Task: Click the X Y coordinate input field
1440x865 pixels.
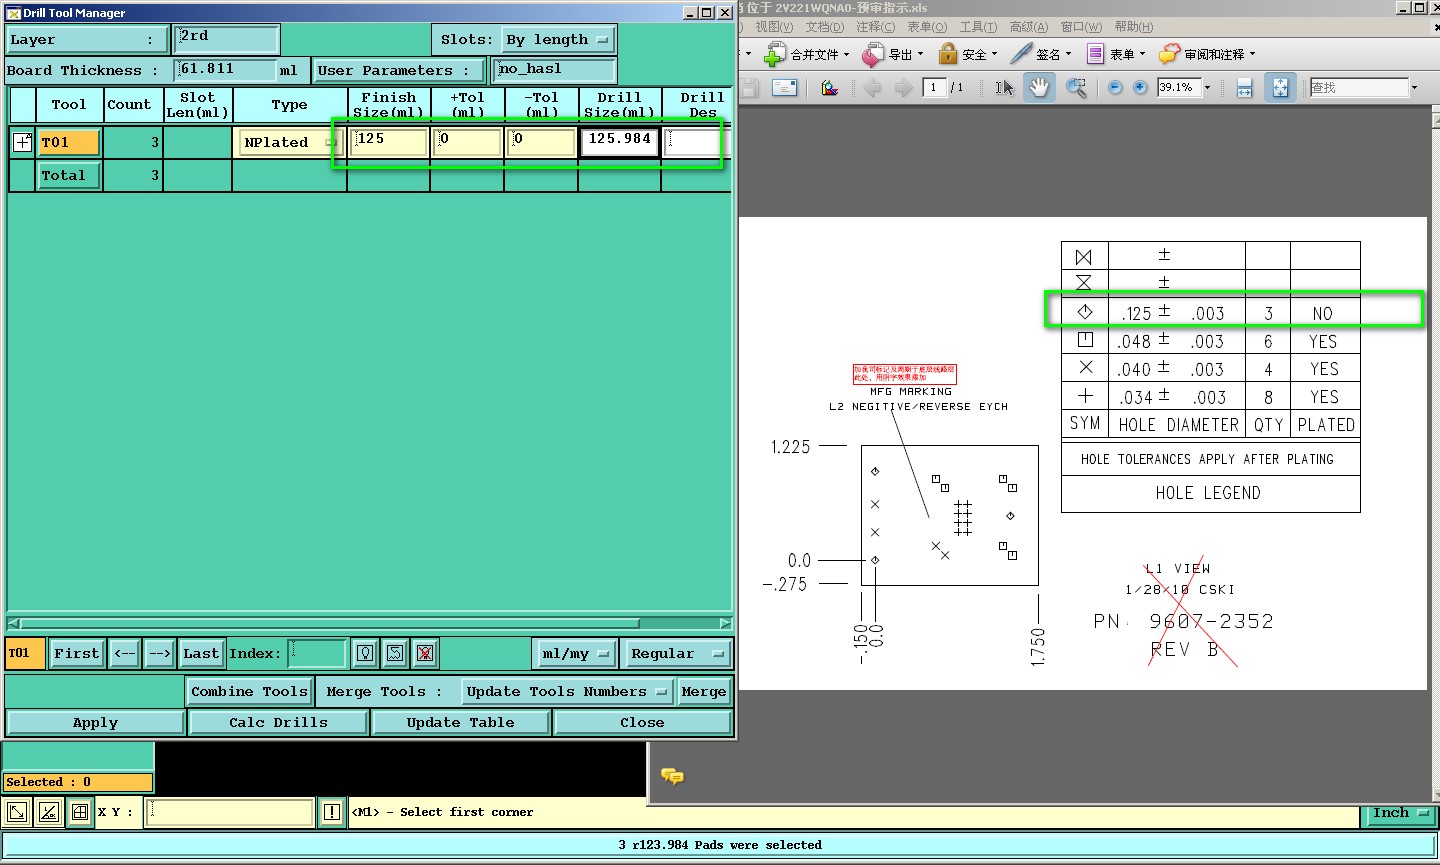Action: (230, 812)
